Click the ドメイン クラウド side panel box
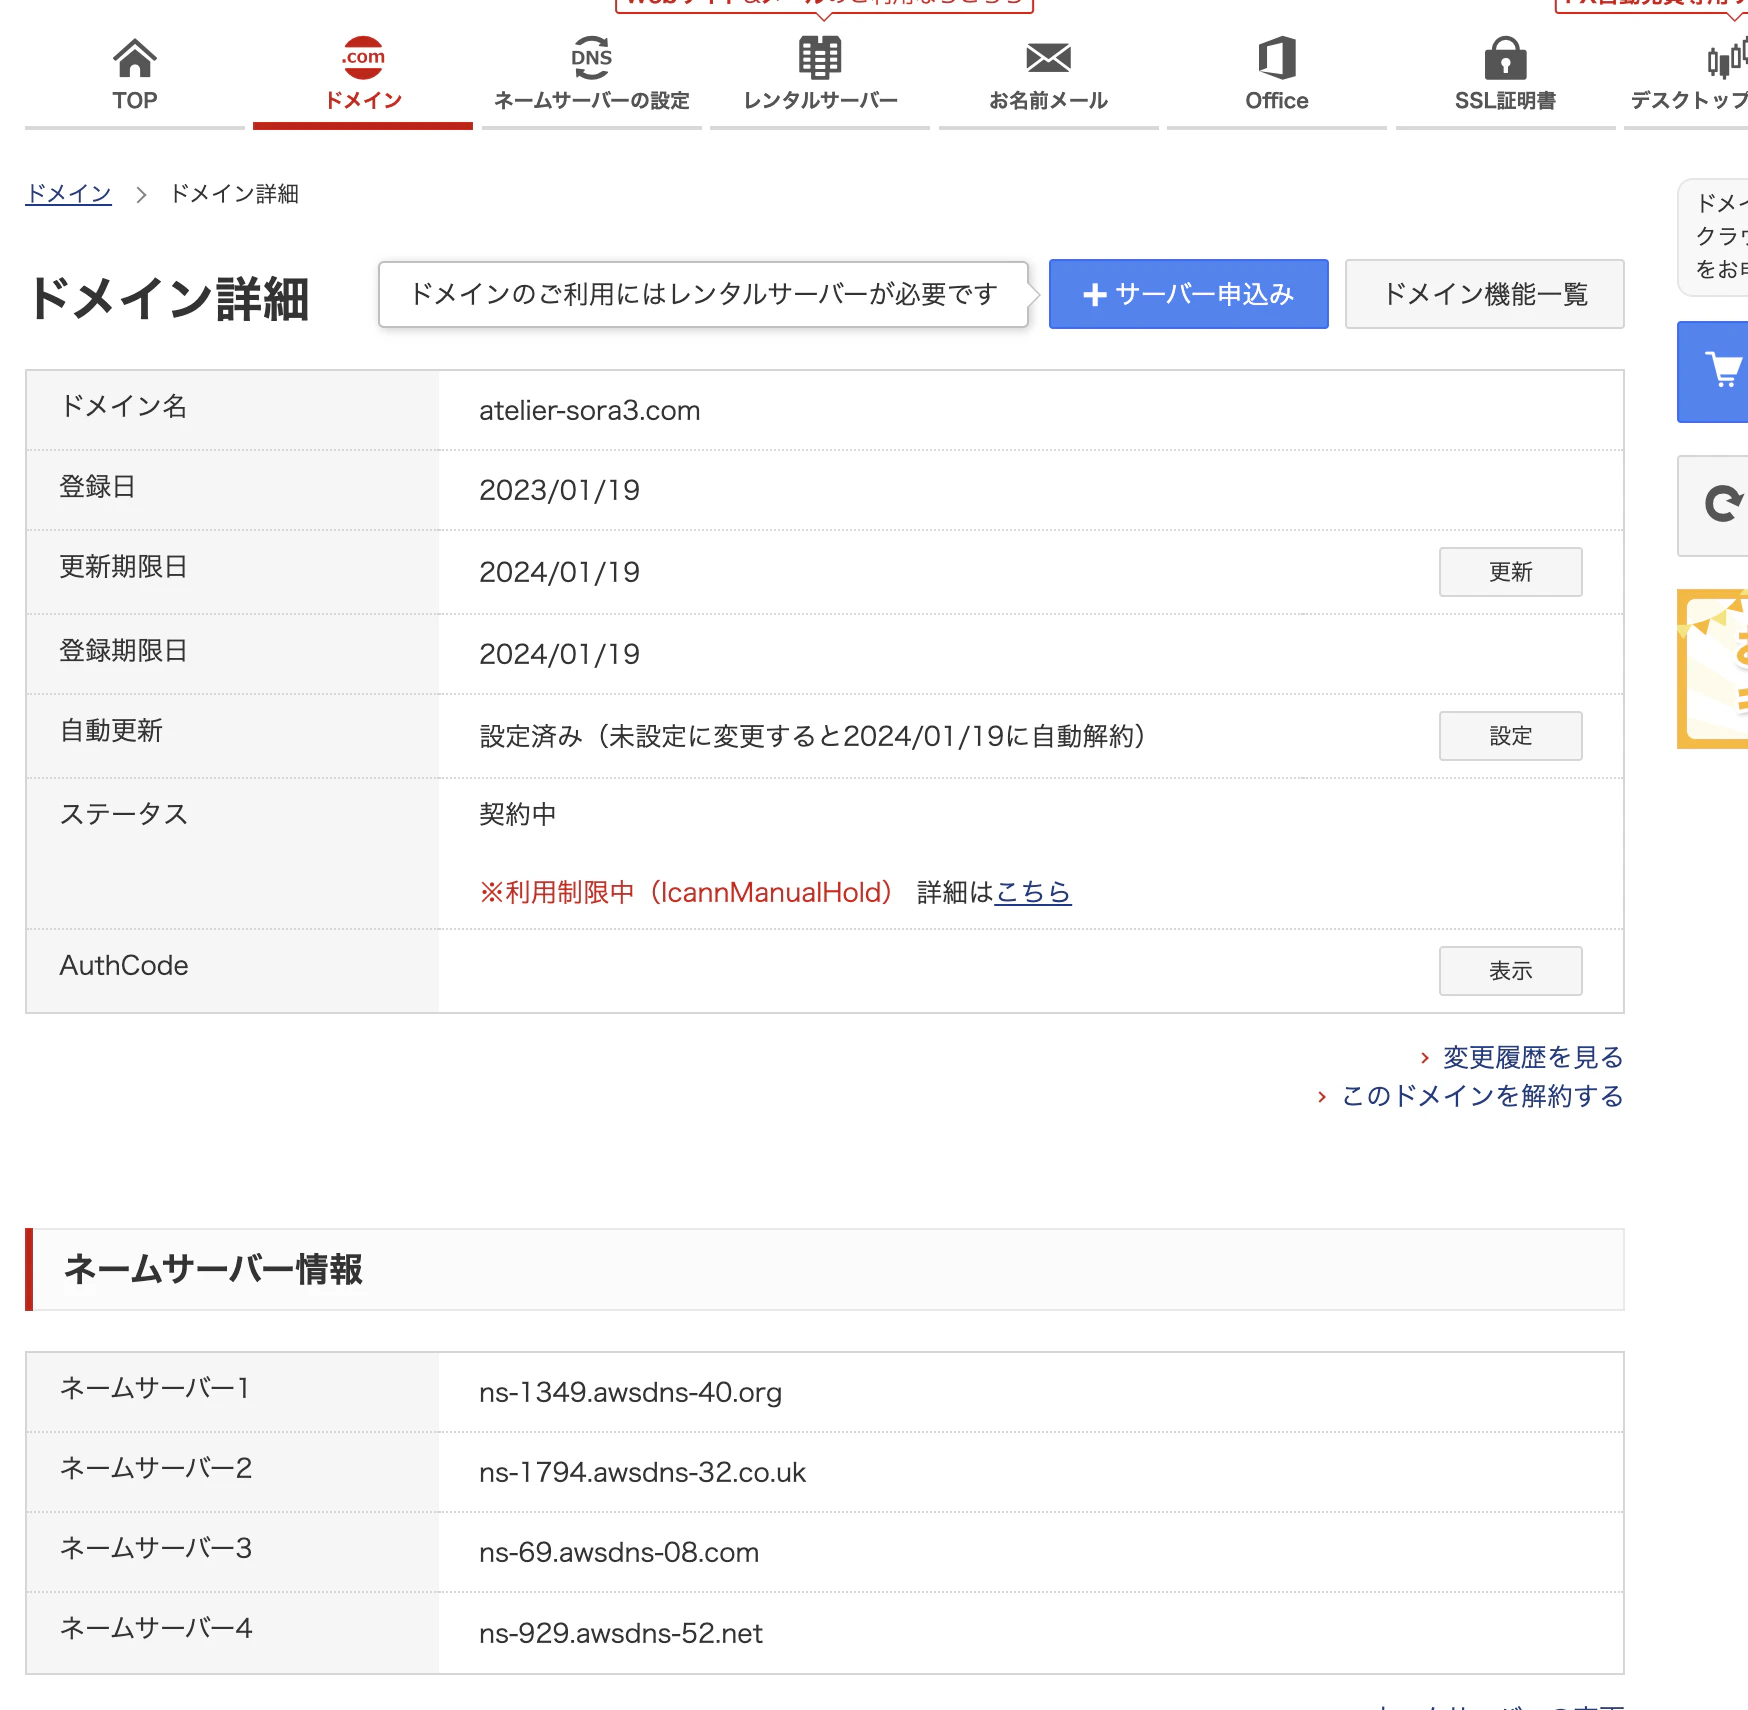 tap(1714, 237)
